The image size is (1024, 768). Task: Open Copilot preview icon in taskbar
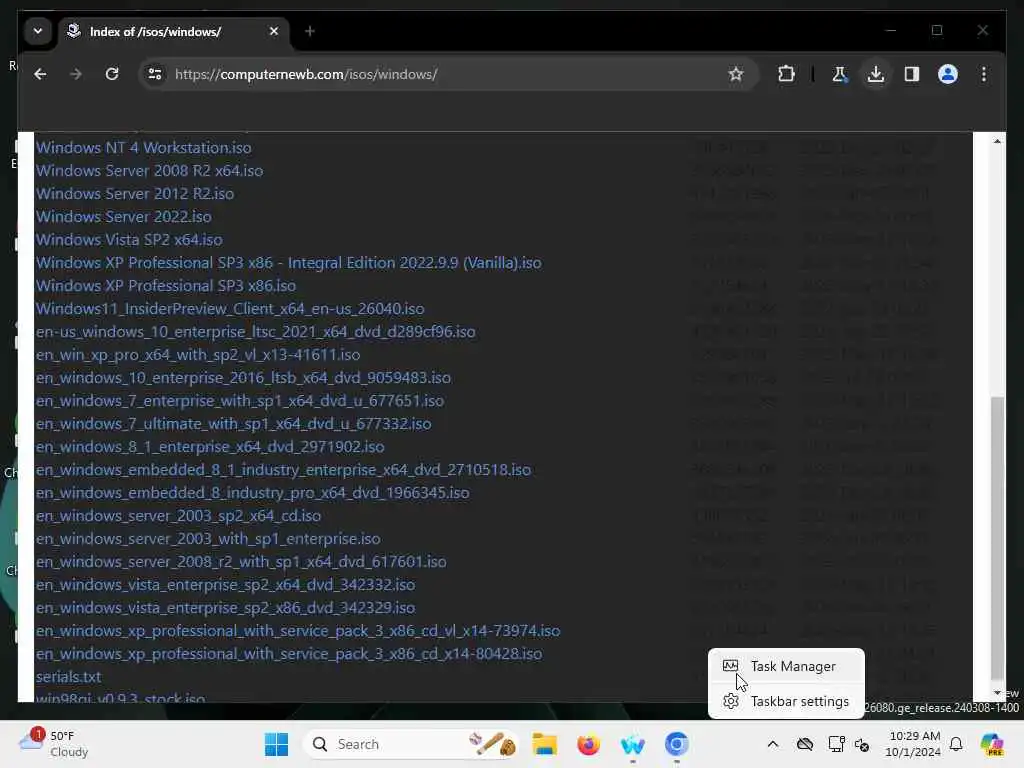tap(992, 744)
